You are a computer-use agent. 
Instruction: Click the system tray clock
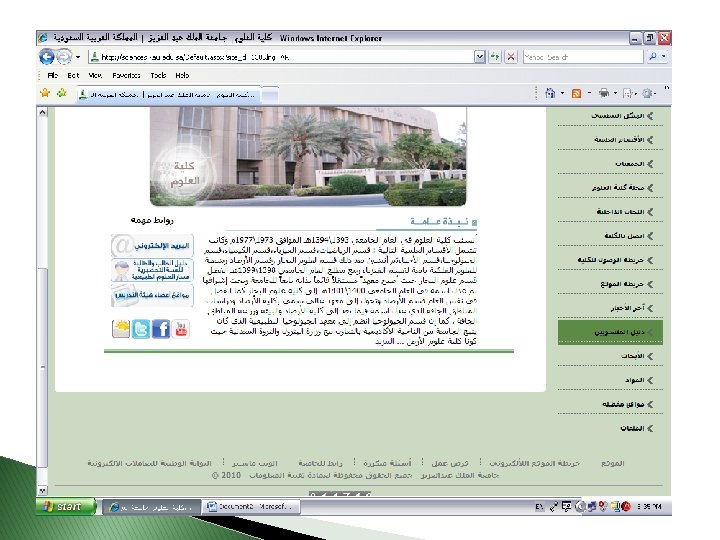[x=649, y=507]
